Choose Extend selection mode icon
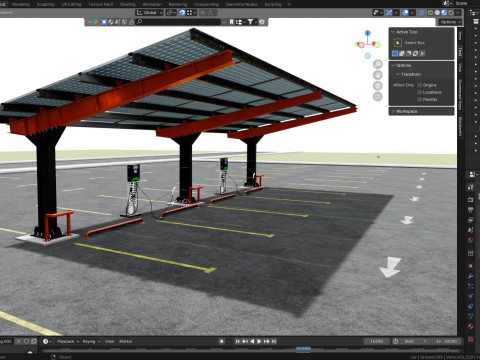The height and width of the screenshot is (360, 480). click(x=402, y=53)
